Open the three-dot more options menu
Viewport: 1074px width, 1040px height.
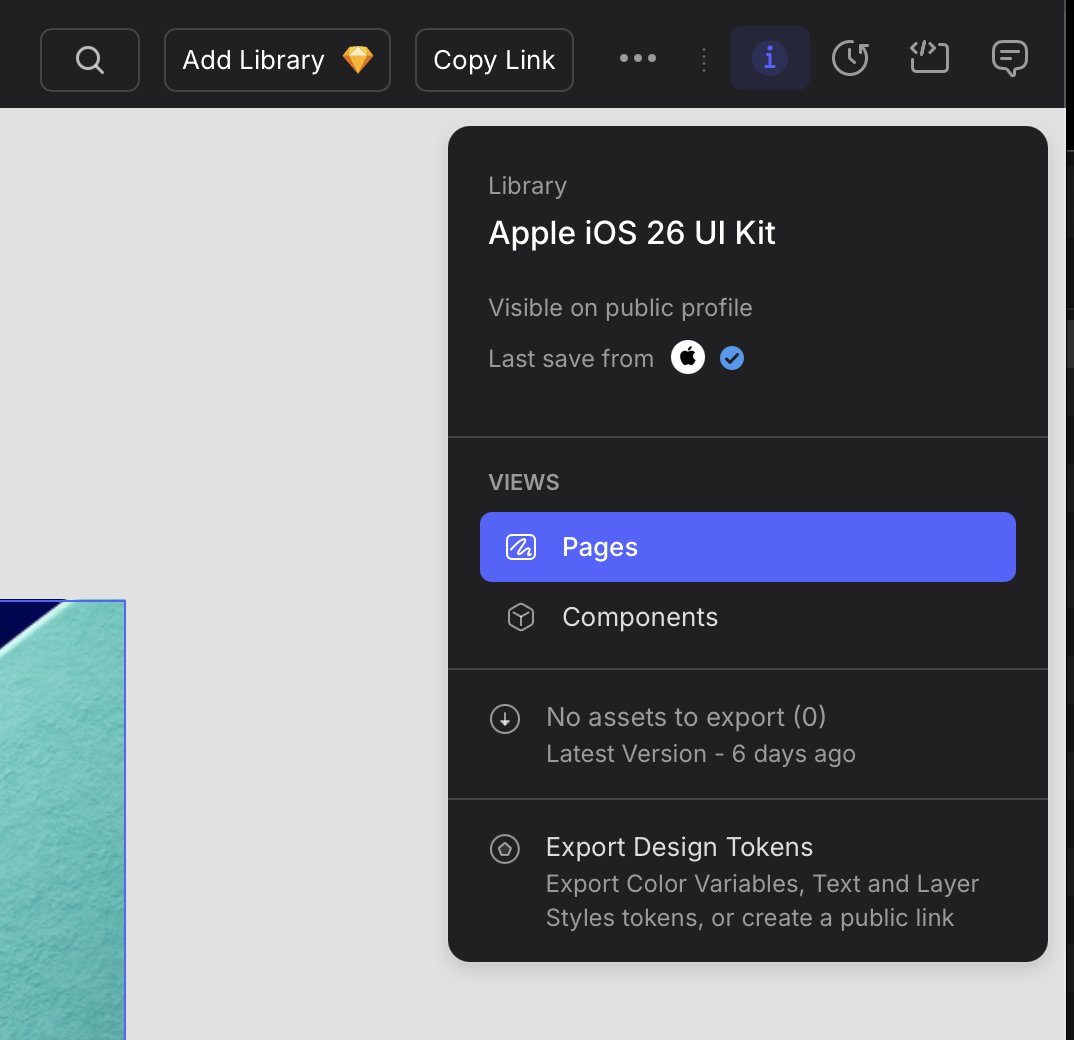[x=638, y=59]
